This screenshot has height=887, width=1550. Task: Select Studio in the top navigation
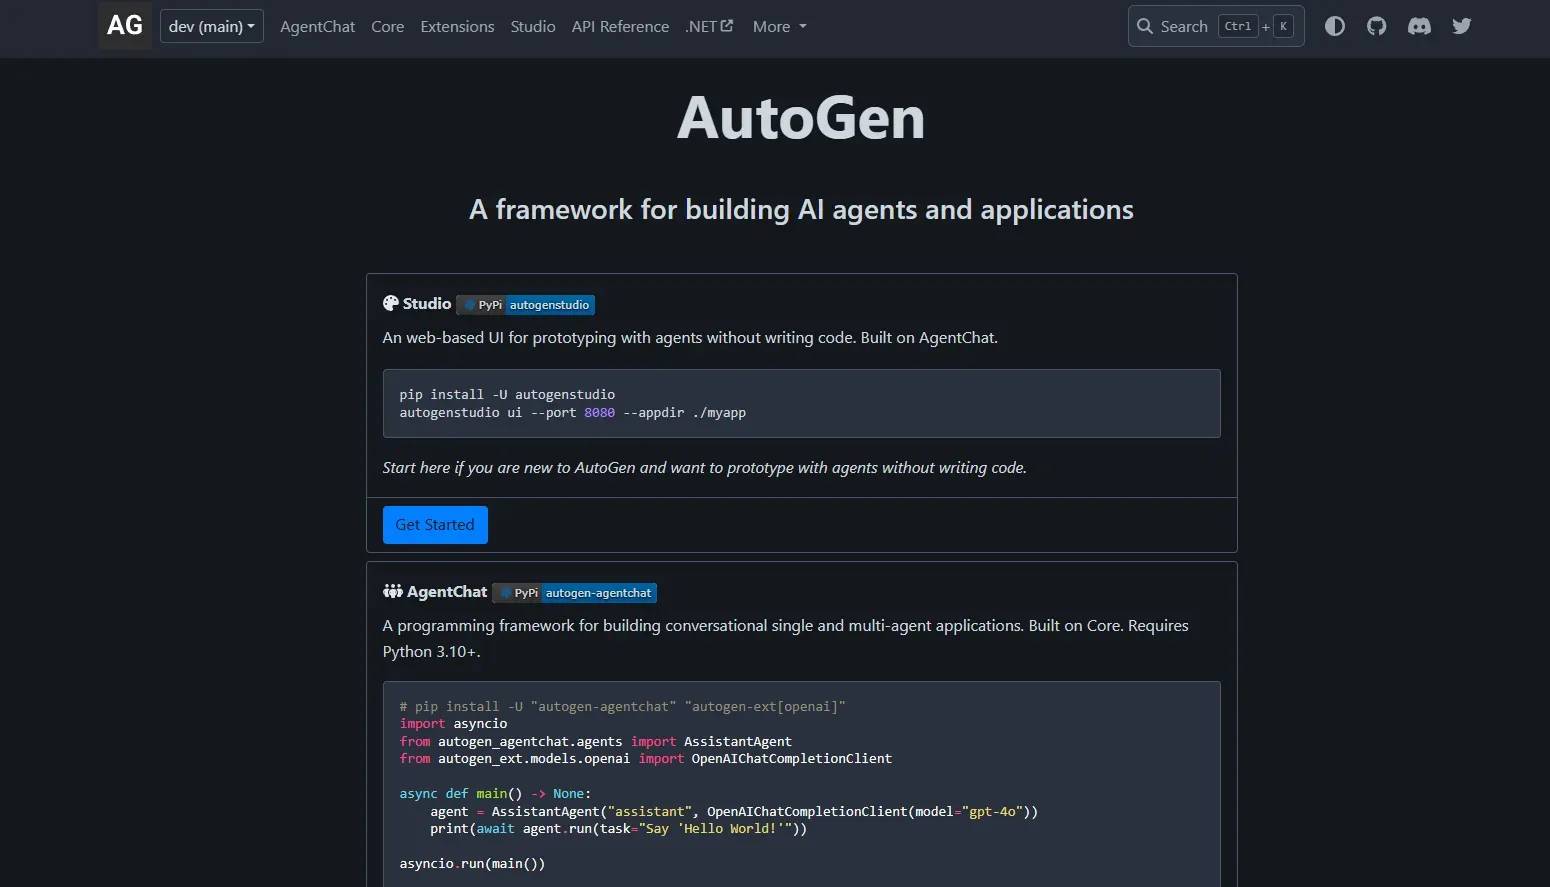(533, 27)
